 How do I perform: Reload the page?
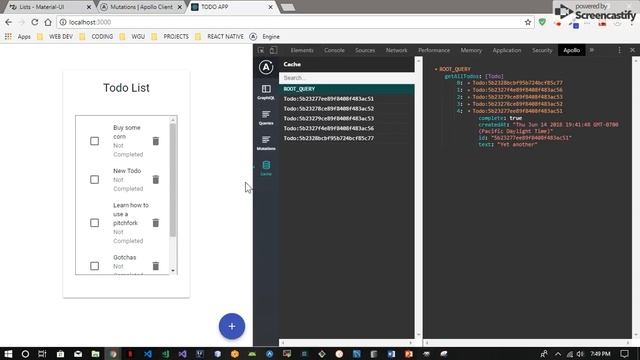(x=35, y=22)
